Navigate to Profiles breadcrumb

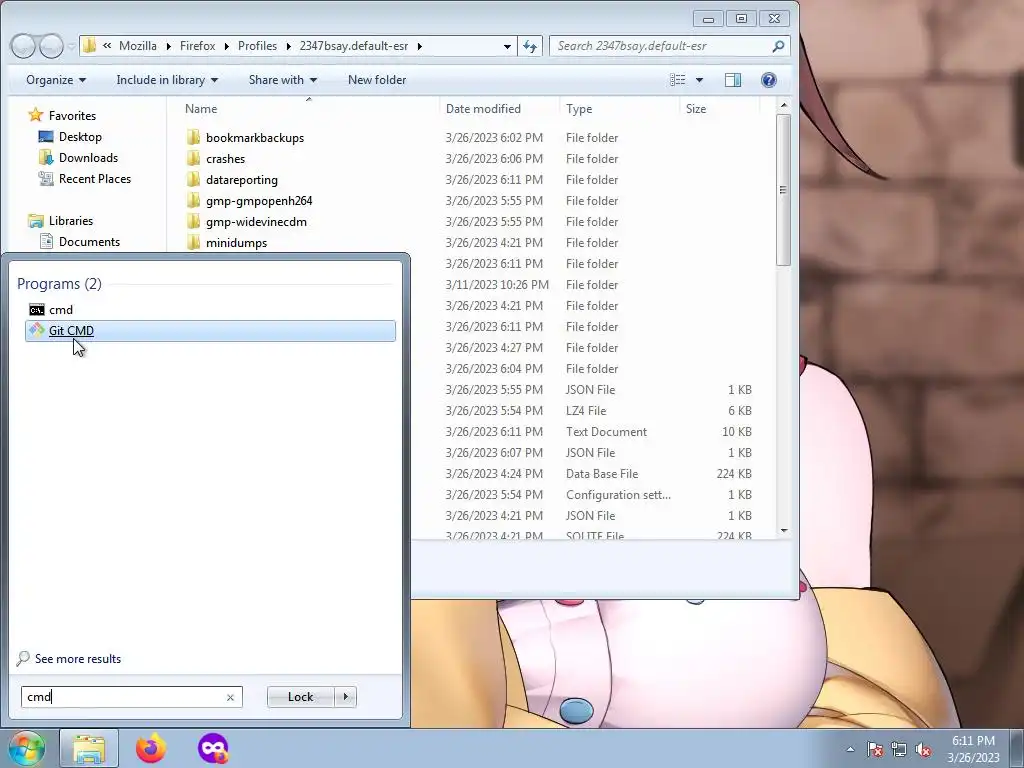click(257, 46)
